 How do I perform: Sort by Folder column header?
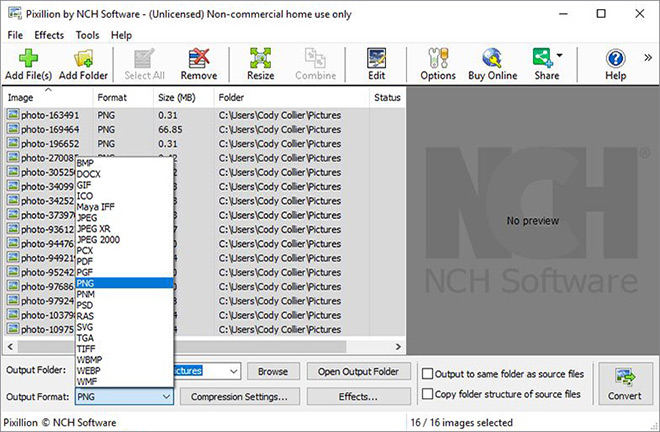click(x=291, y=97)
